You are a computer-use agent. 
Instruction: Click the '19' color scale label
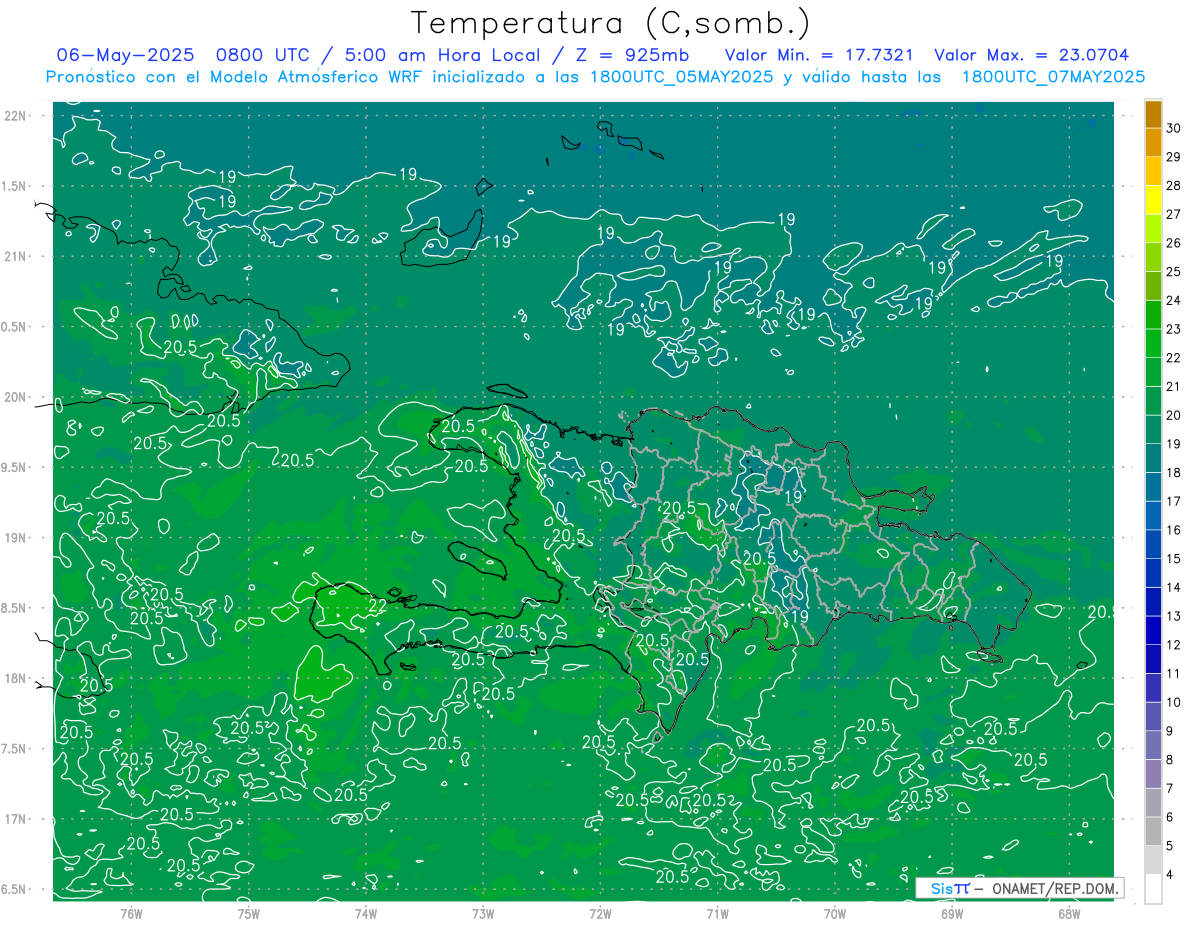(1175, 444)
